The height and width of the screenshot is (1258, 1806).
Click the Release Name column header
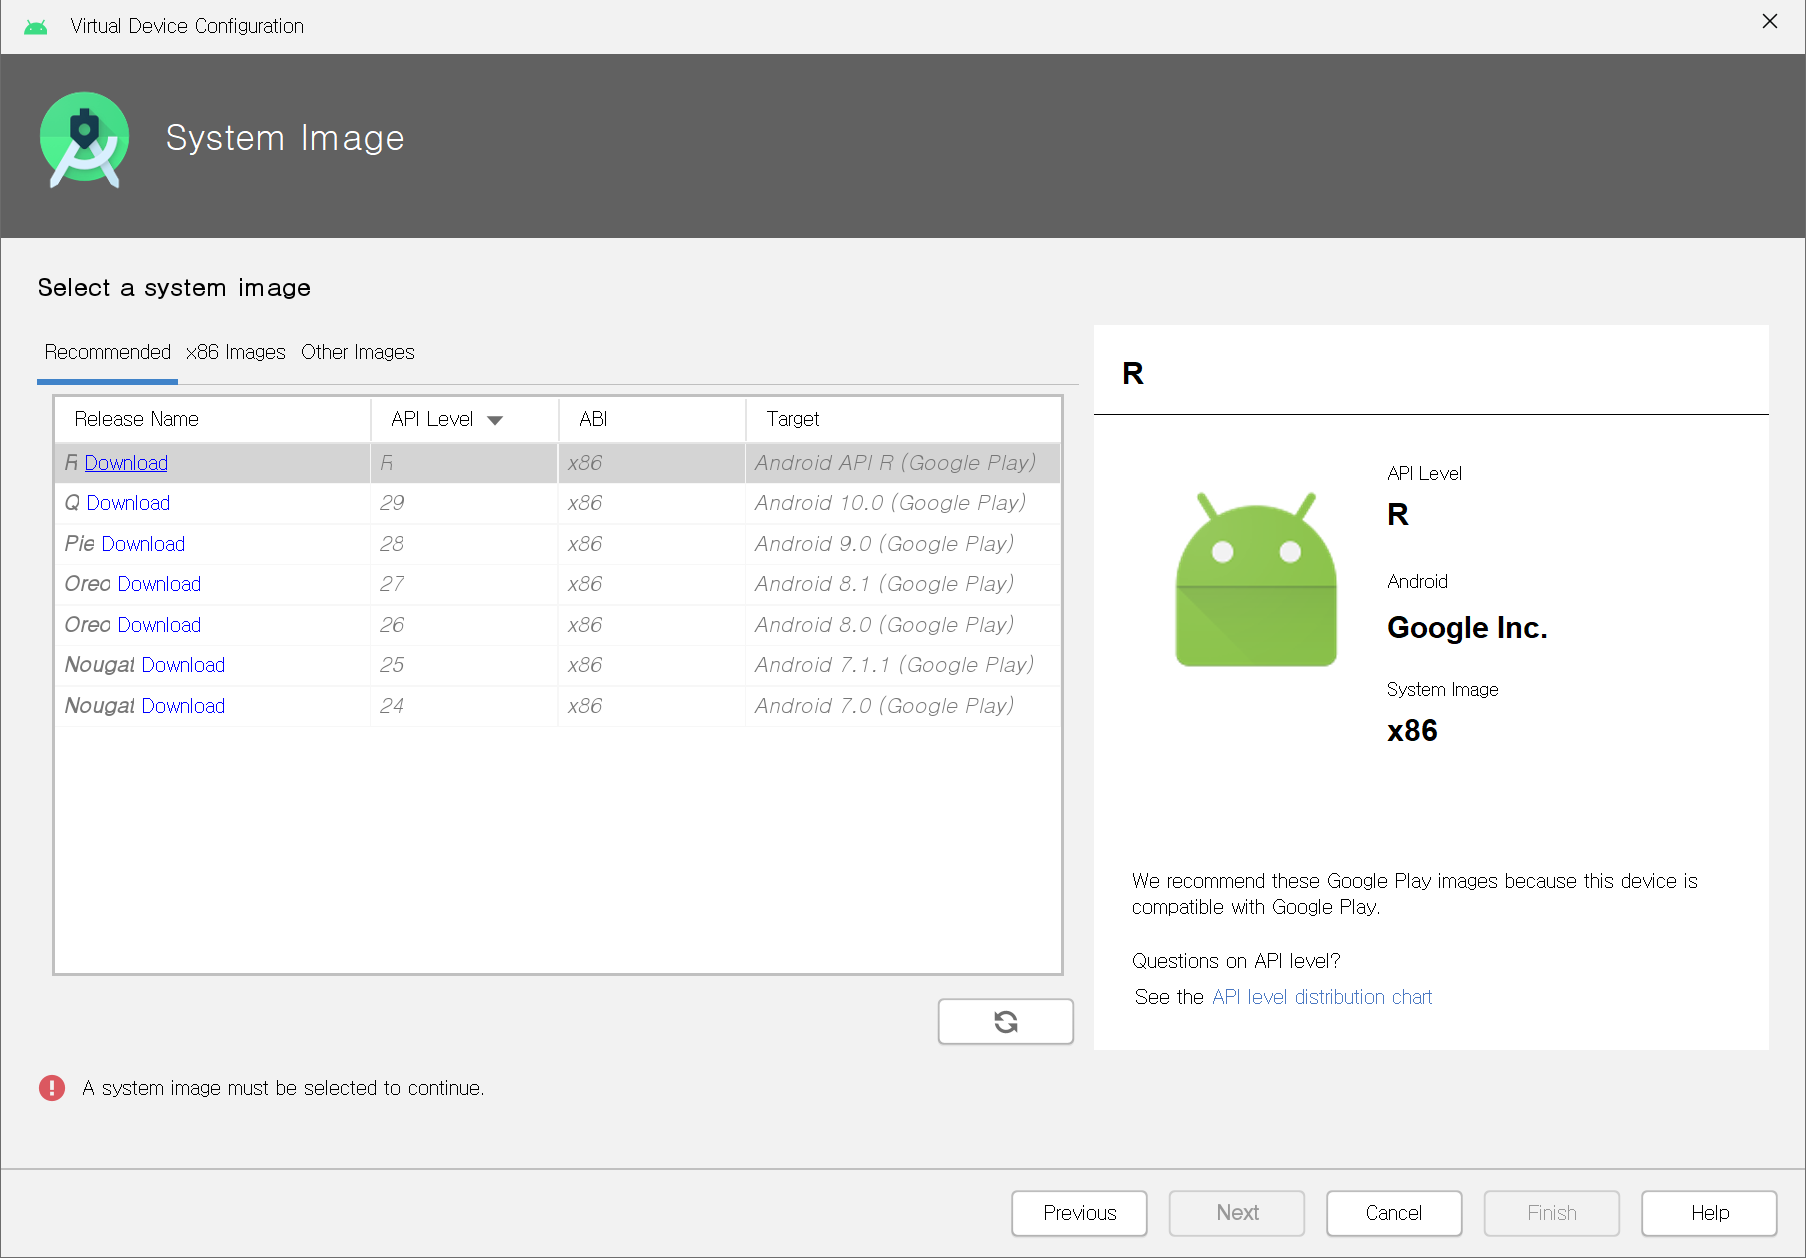click(x=213, y=419)
